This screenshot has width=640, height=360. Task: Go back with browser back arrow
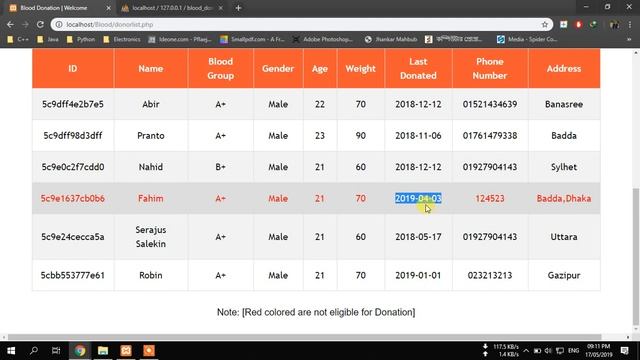[10, 25]
